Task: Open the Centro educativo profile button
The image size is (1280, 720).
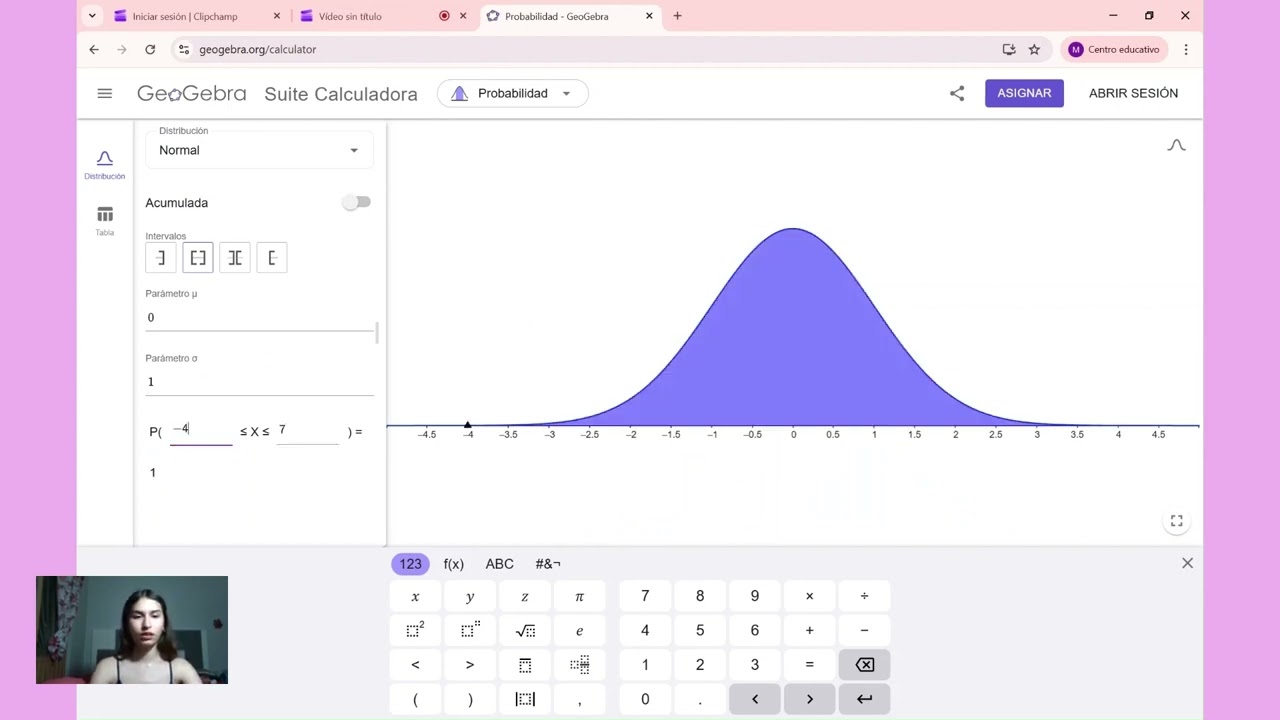Action: point(1114,49)
